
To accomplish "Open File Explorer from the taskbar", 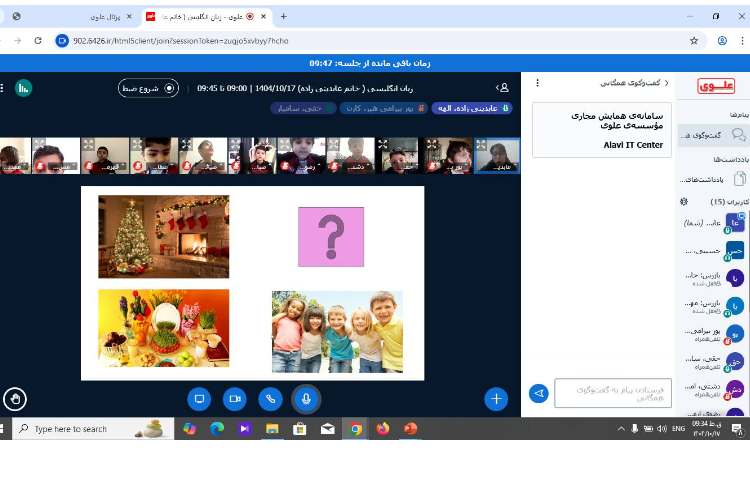I will click(272, 429).
